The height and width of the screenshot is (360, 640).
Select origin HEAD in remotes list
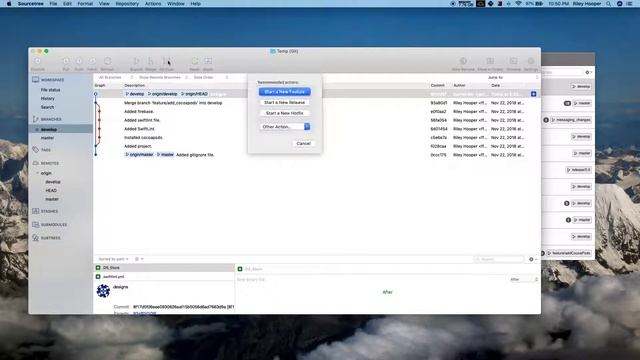pyautogui.click(x=51, y=190)
